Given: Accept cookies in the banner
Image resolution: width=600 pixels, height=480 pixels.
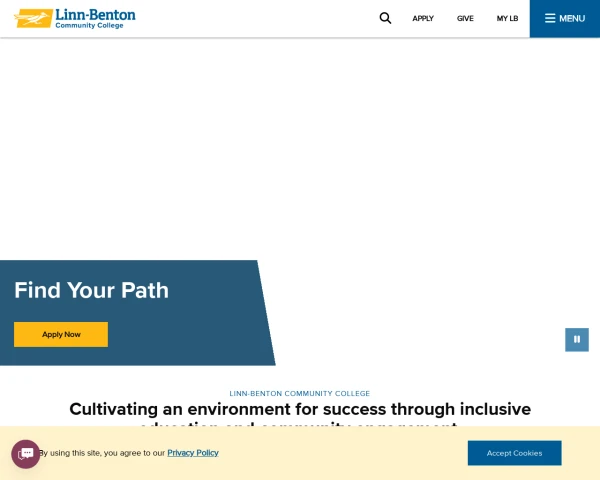Looking at the screenshot, I should pos(514,453).
